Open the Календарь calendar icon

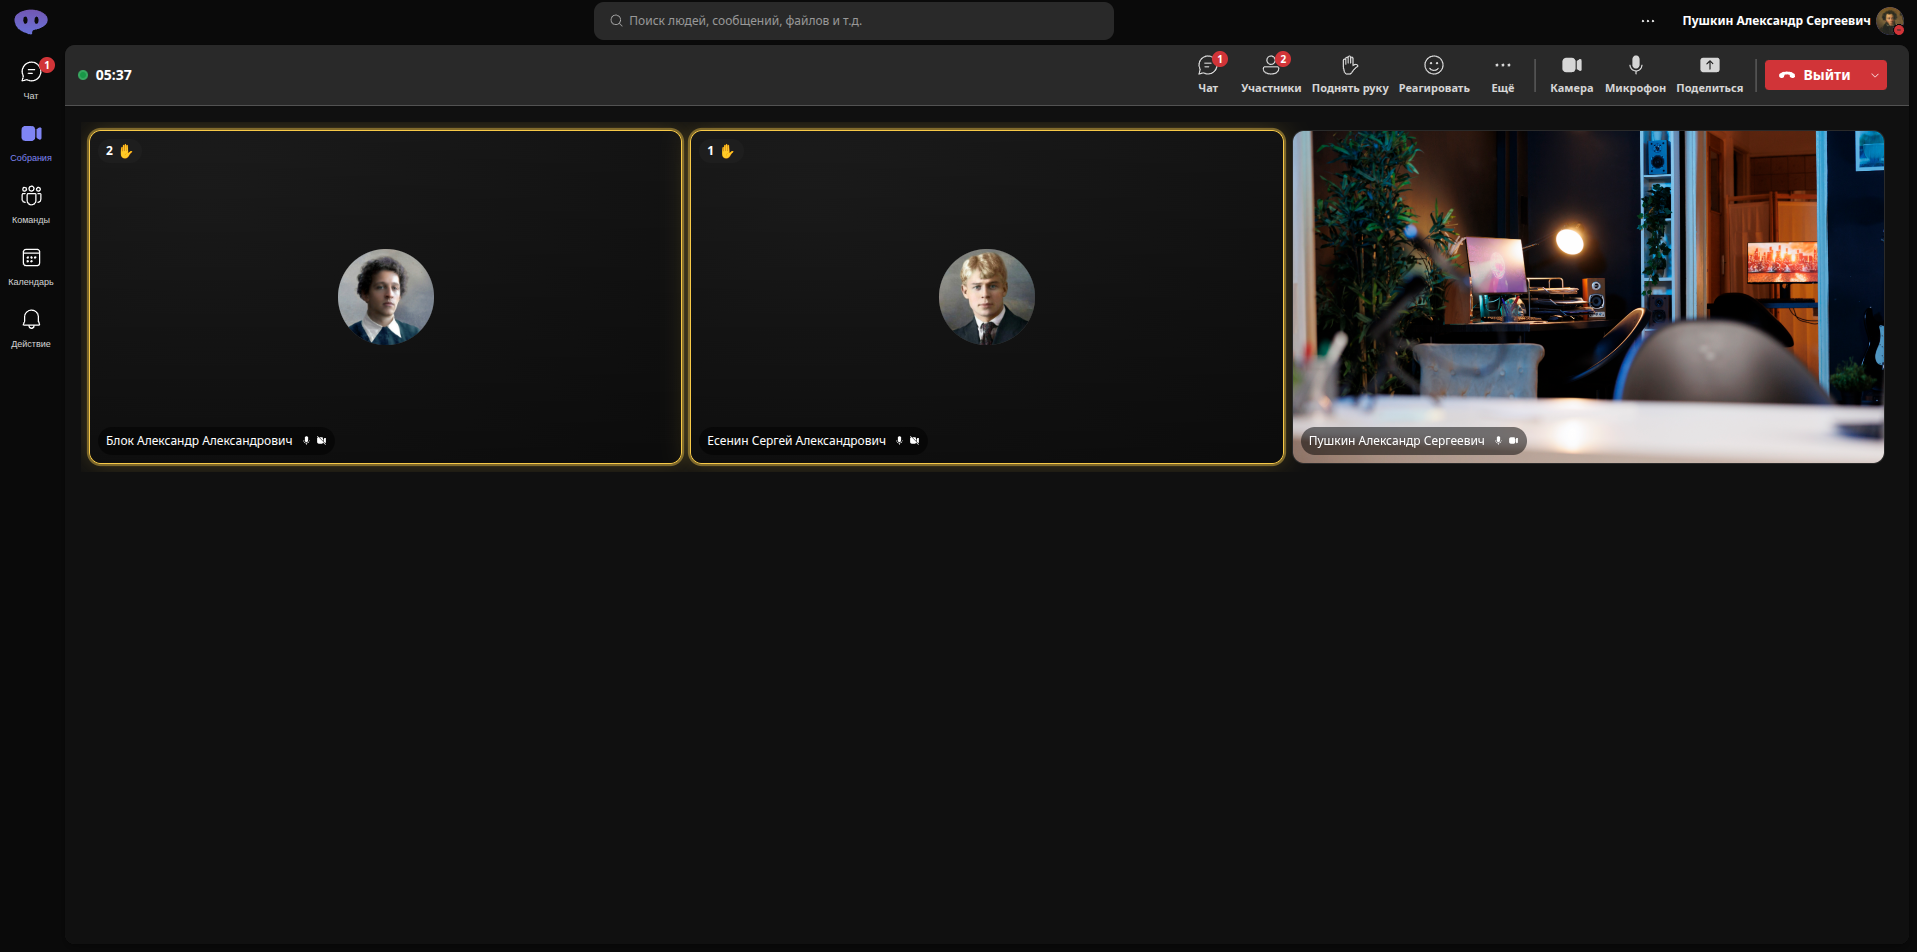tap(31, 266)
